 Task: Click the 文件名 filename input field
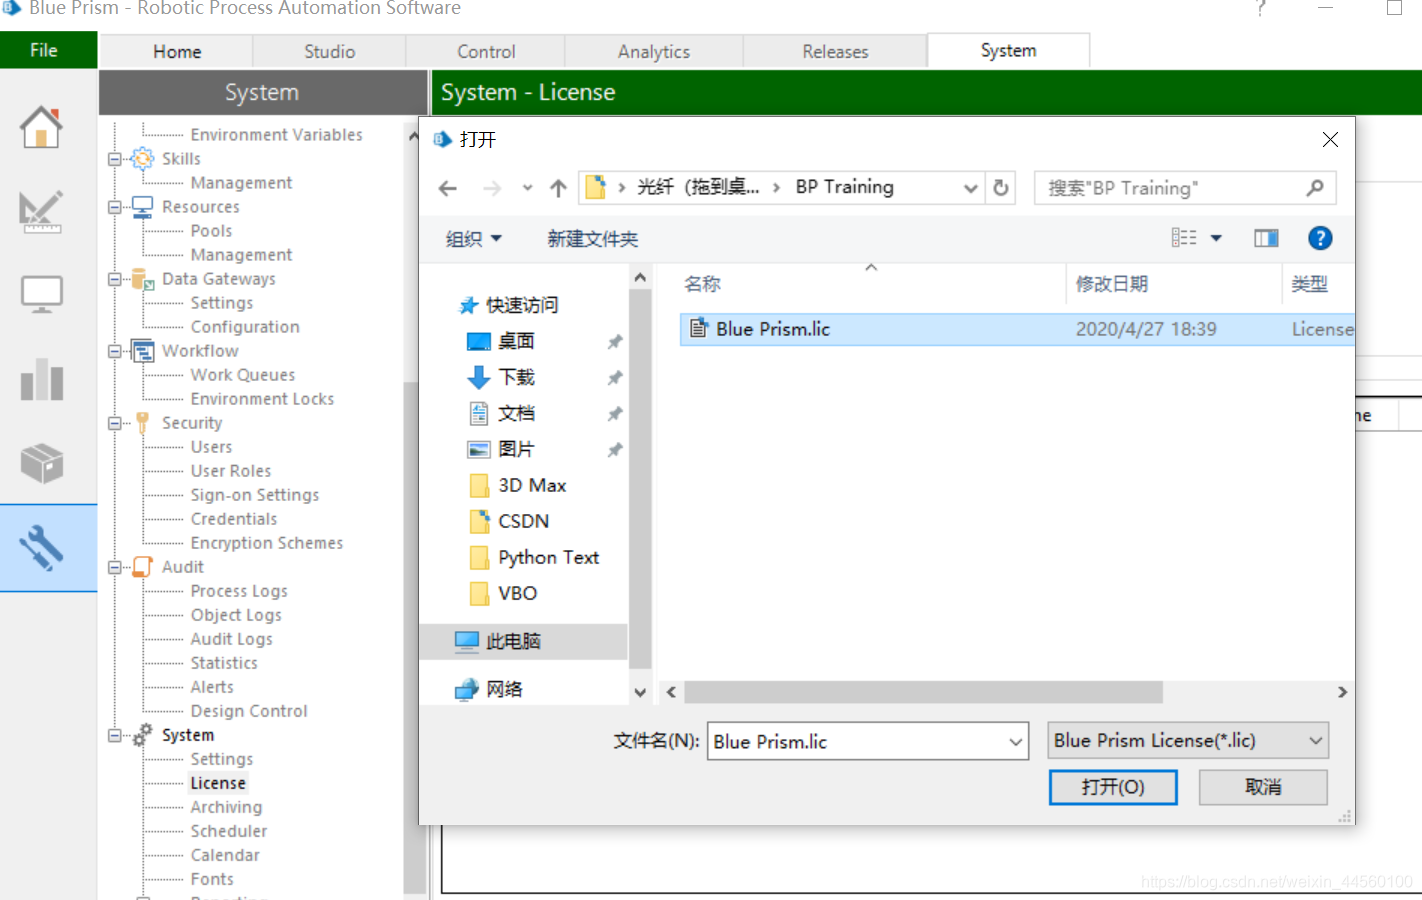(x=867, y=742)
